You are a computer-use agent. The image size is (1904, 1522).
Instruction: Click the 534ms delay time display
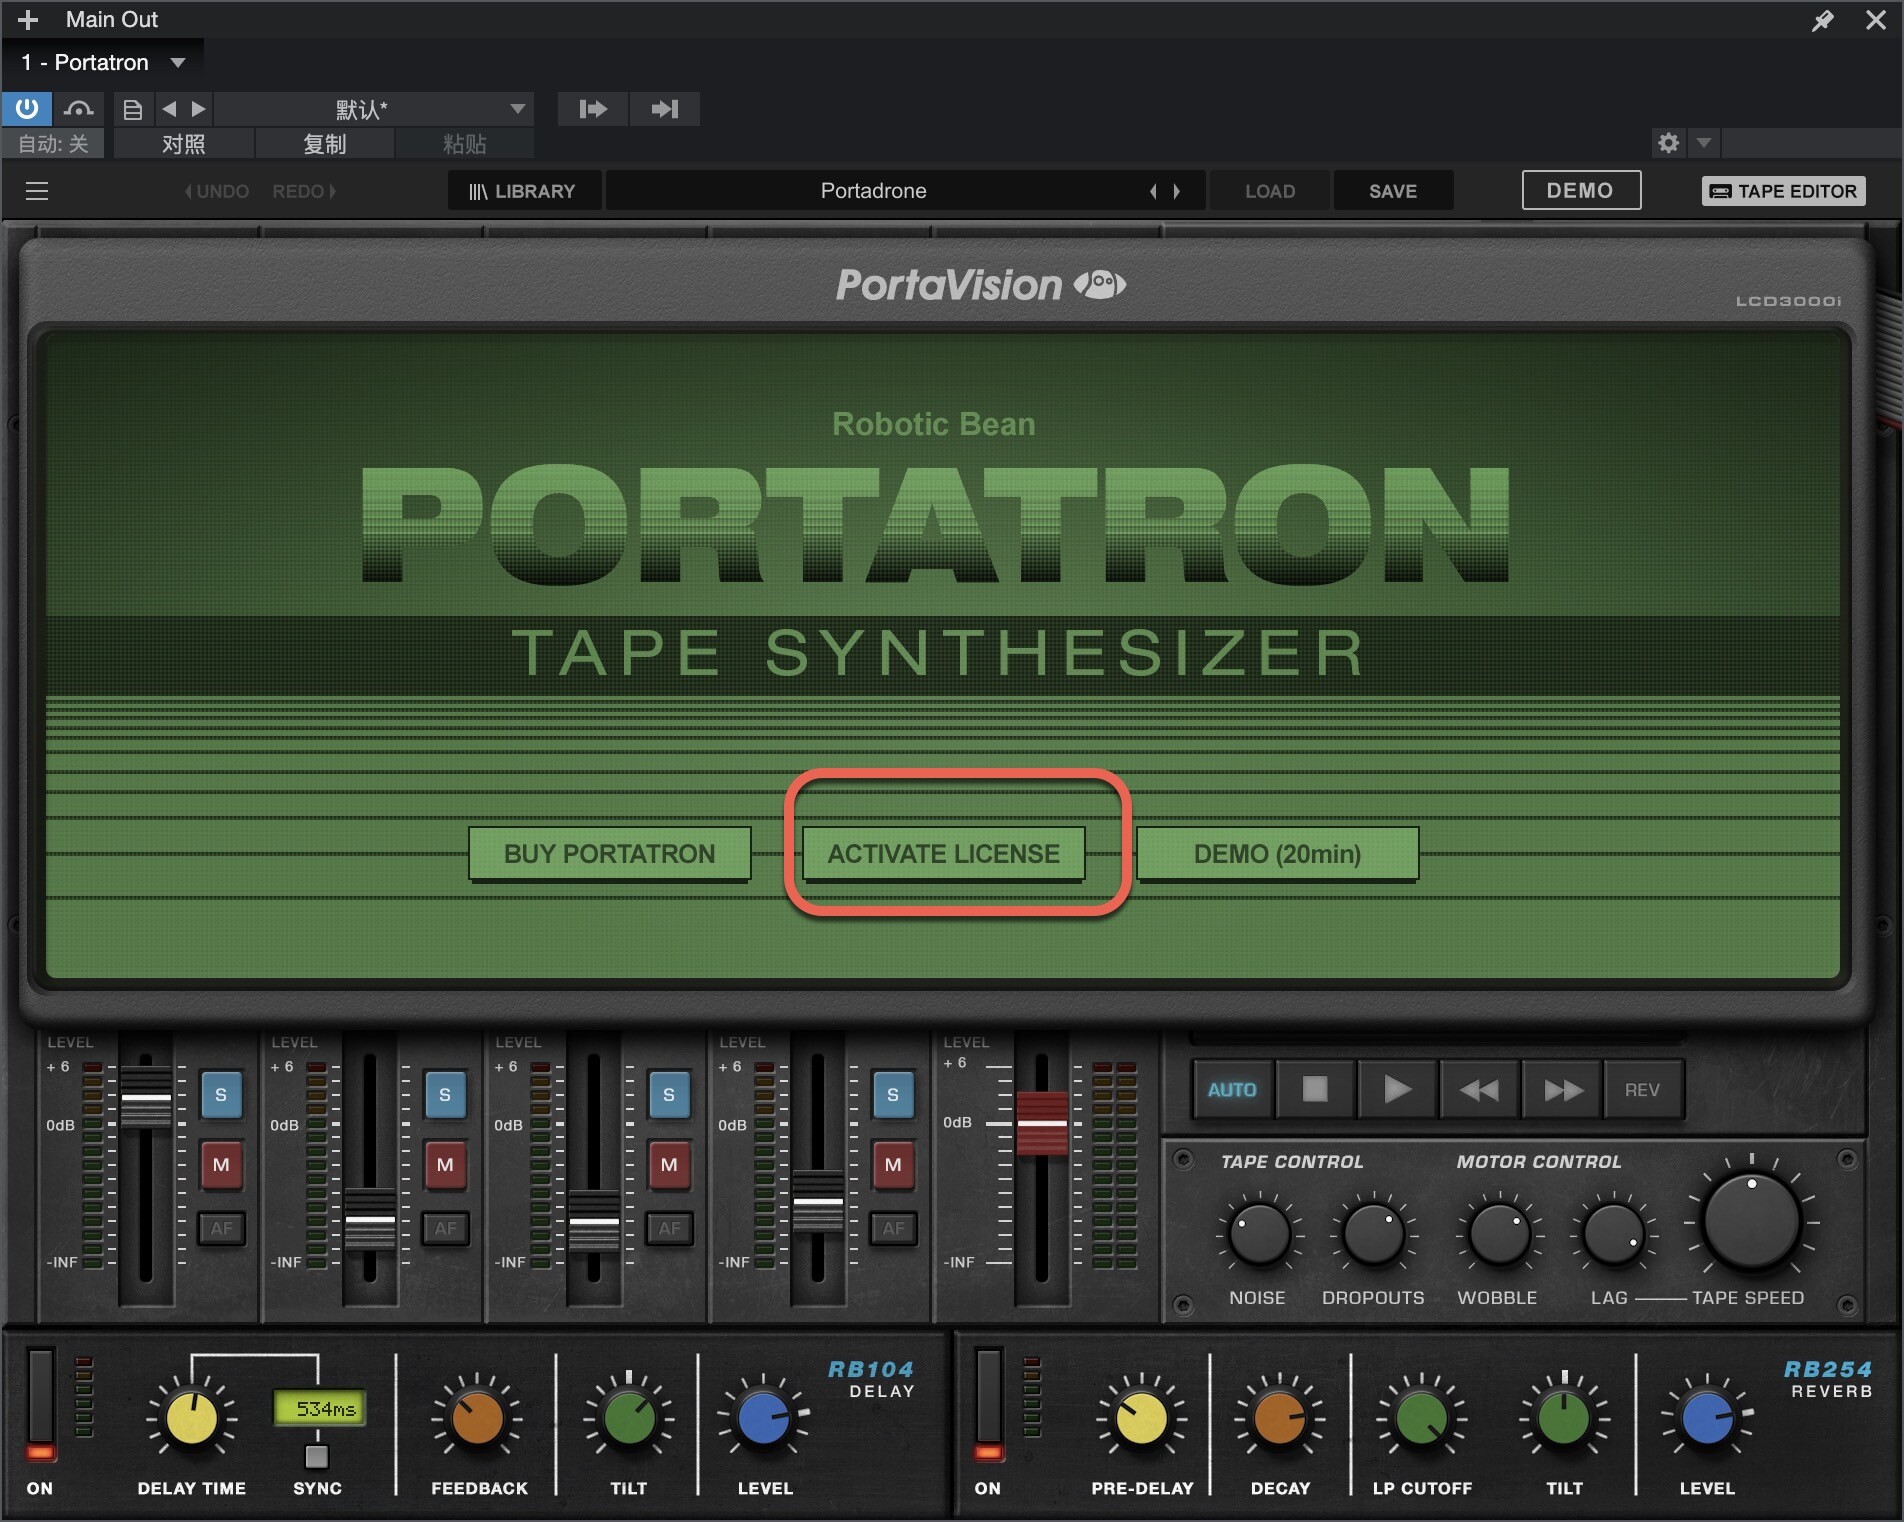(x=320, y=1408)
